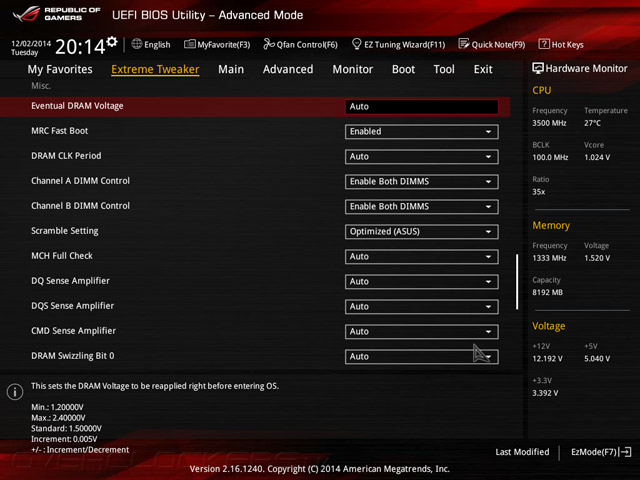Image resolution: width=640 pixels, height=480 pixels.
Task: Click the MyFavorite folder icon
Action: tap(190, 44)
